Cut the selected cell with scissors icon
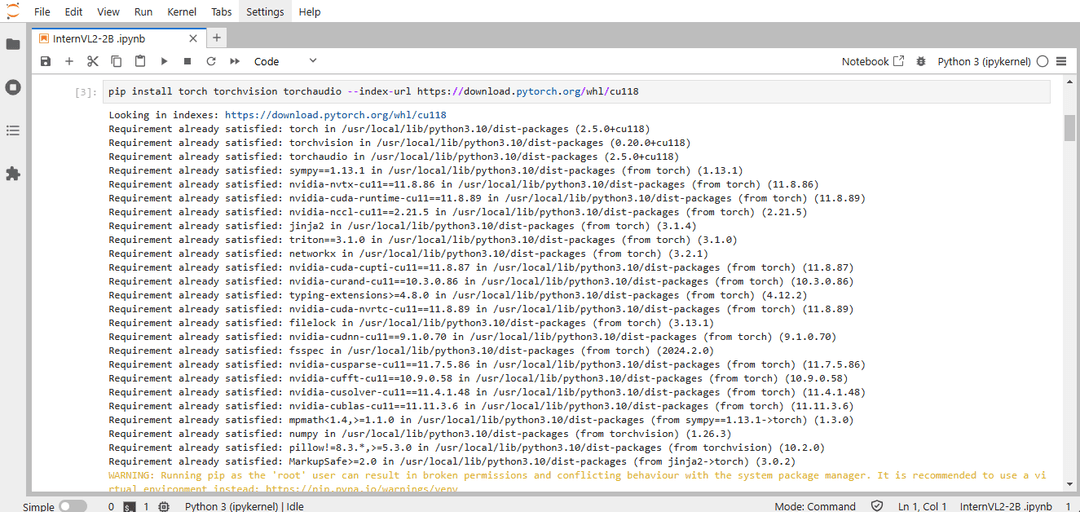Screen dimensions: 1080x512 point(92,61)
